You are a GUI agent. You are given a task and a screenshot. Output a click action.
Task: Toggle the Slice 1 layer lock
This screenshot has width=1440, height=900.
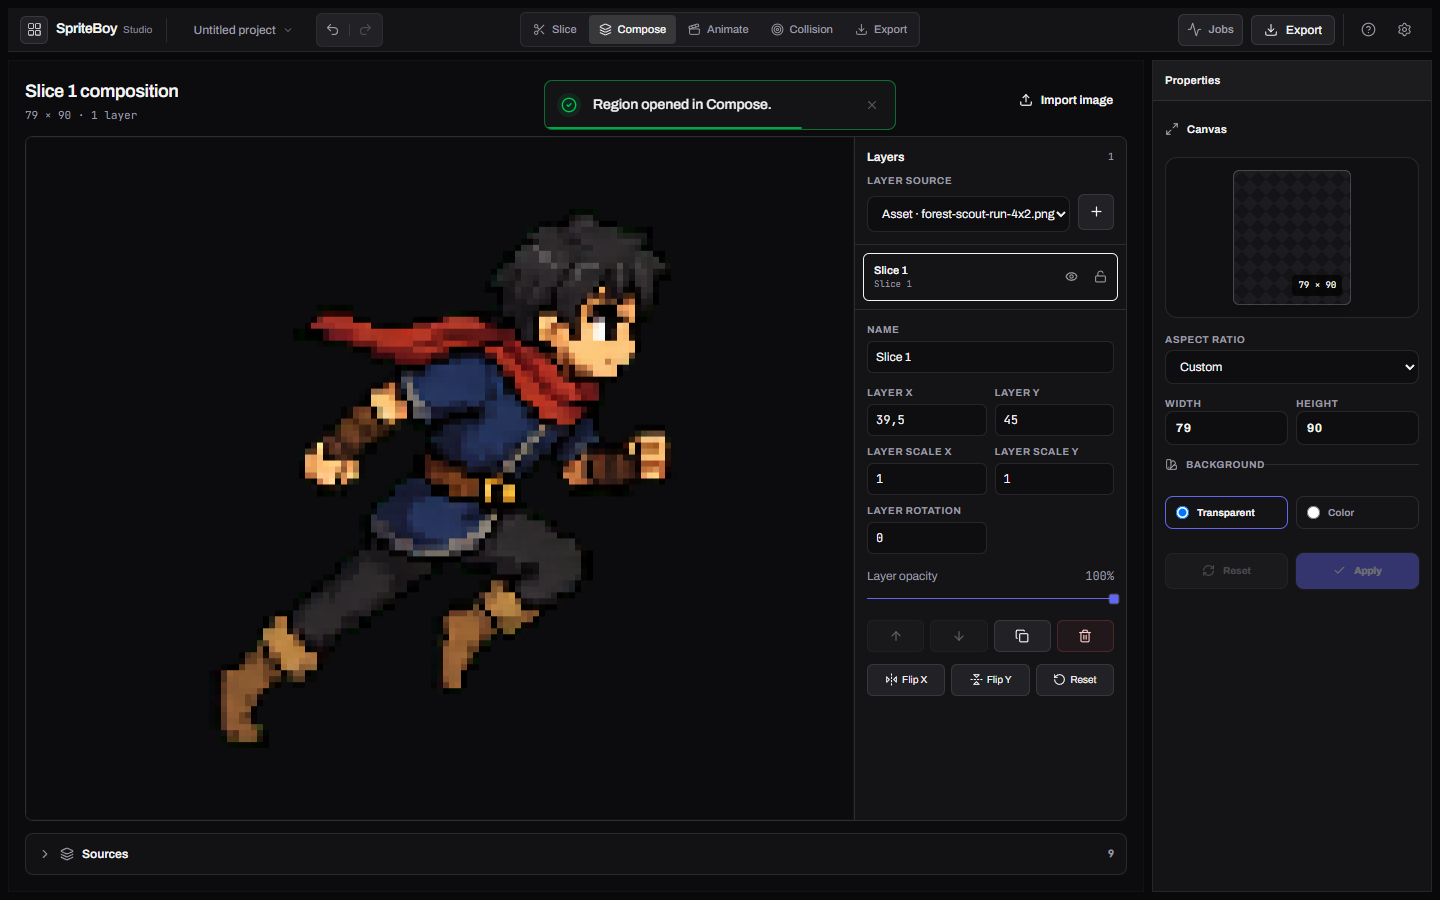(1100, 277)
